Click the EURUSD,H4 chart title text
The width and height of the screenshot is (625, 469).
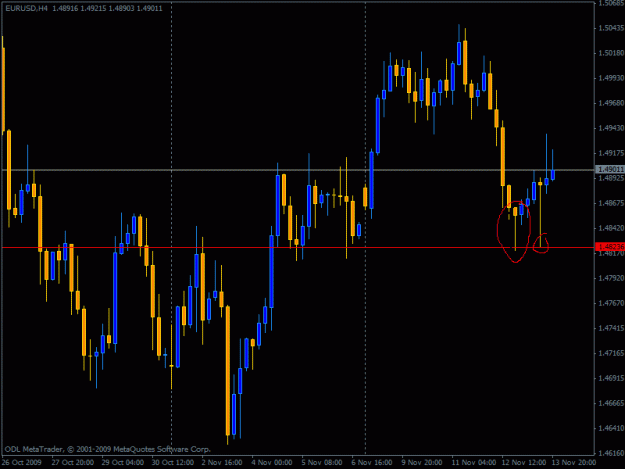point(26,8)
